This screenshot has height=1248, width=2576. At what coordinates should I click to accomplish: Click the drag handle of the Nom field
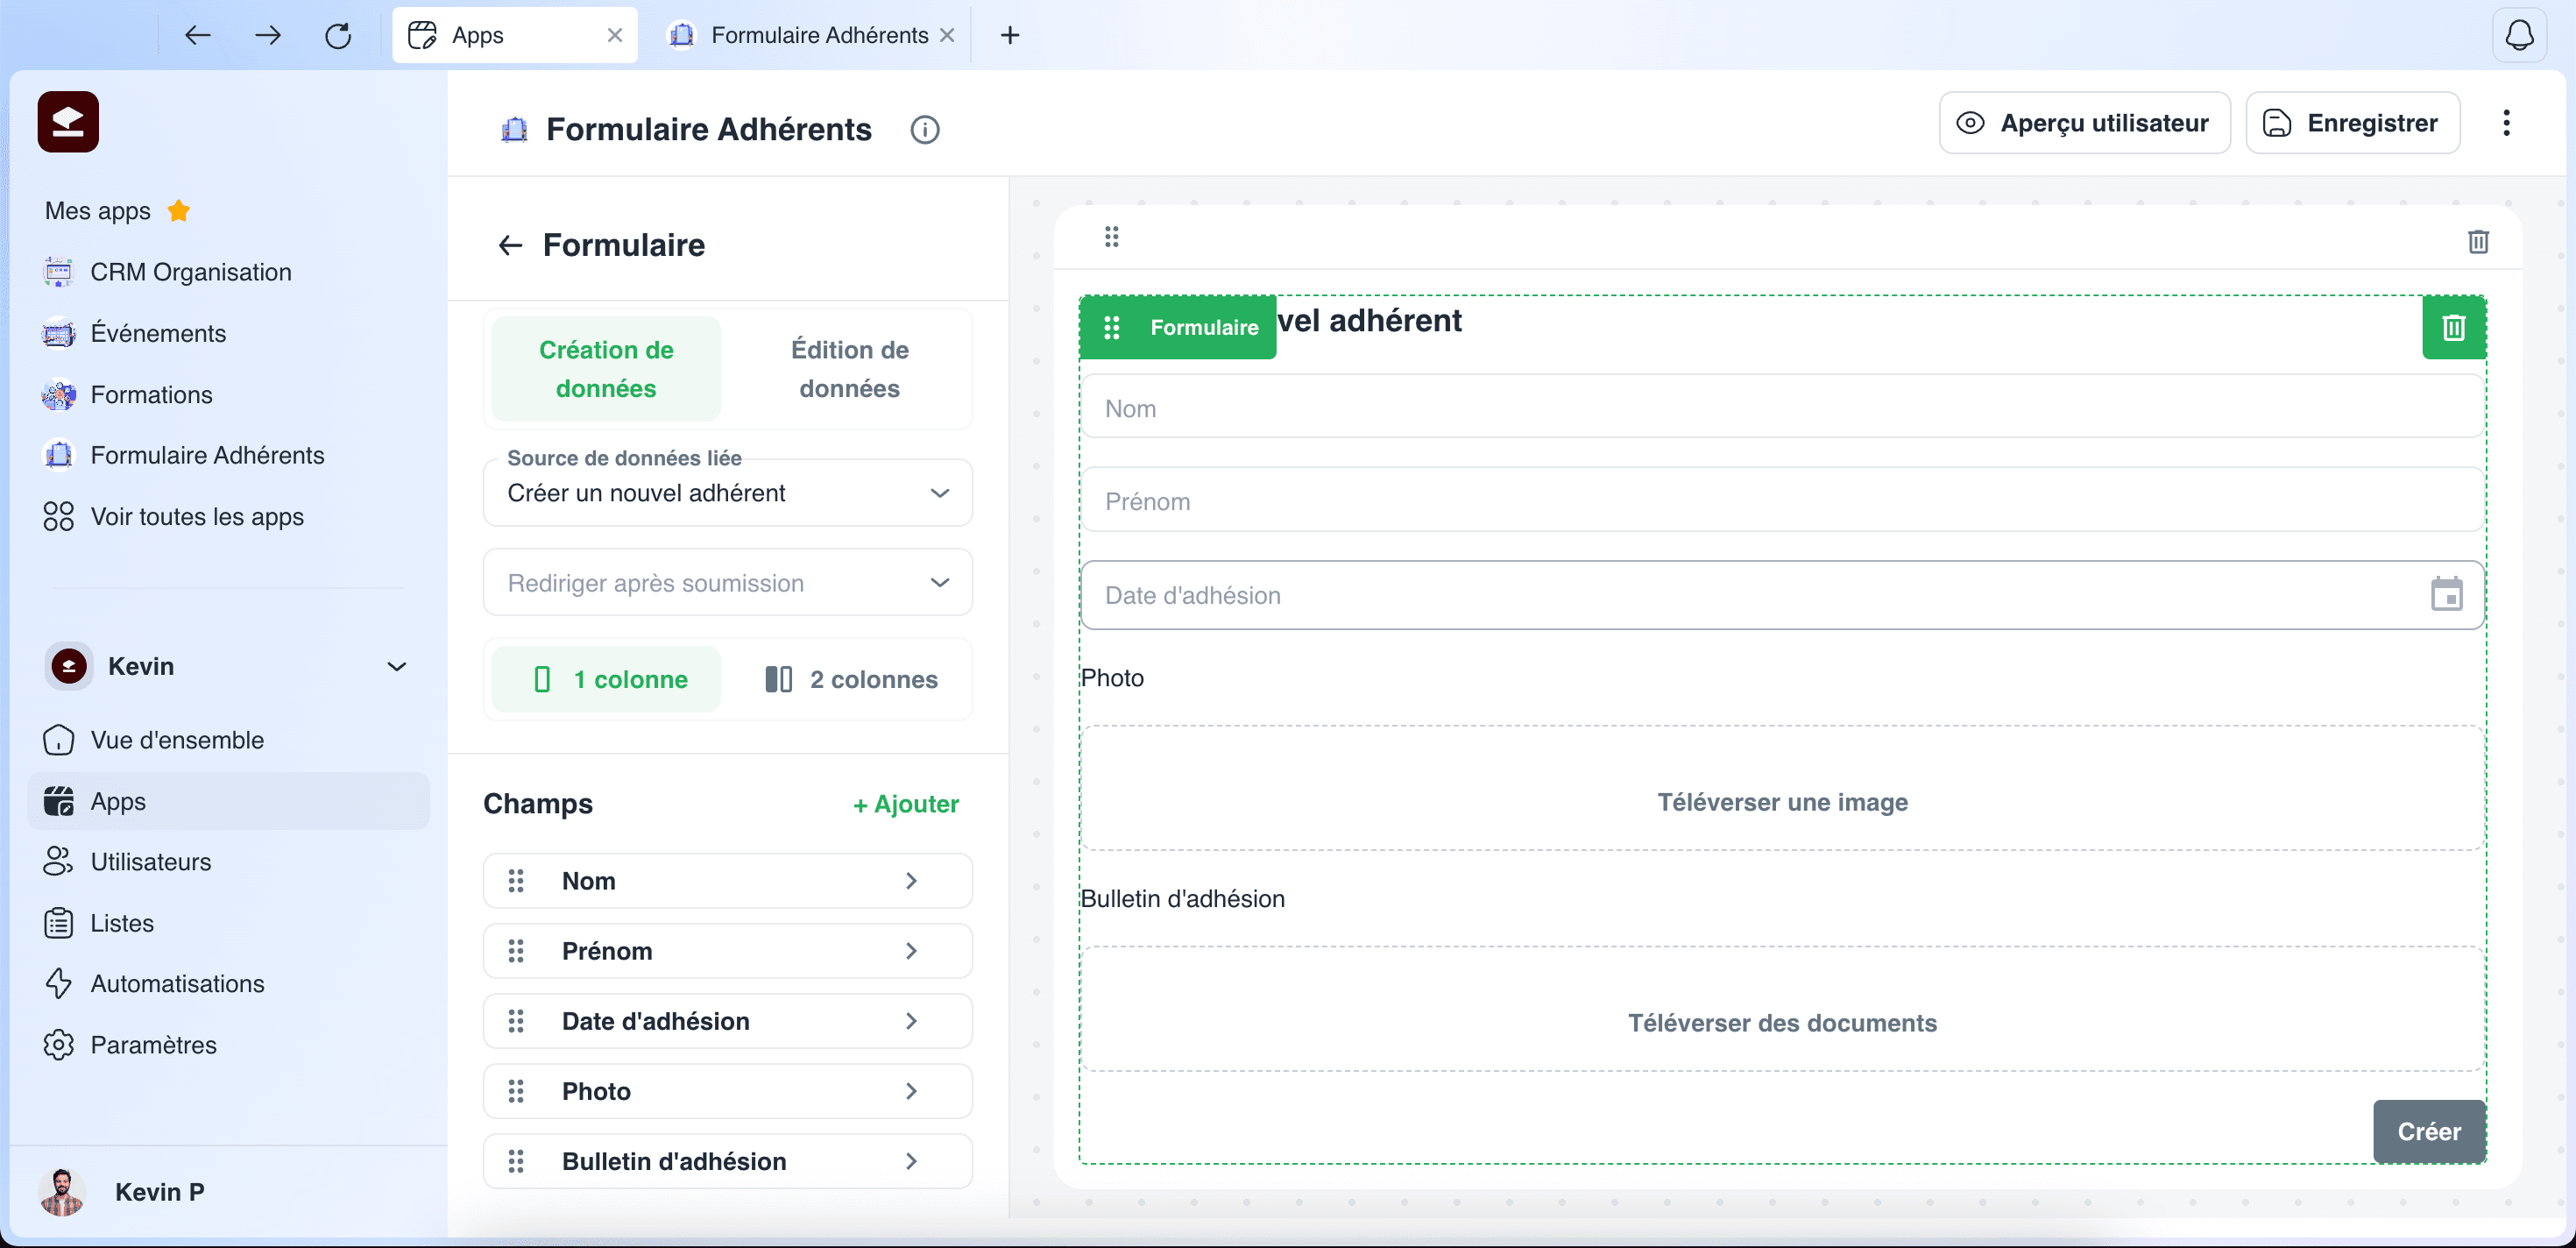point(516,881)
